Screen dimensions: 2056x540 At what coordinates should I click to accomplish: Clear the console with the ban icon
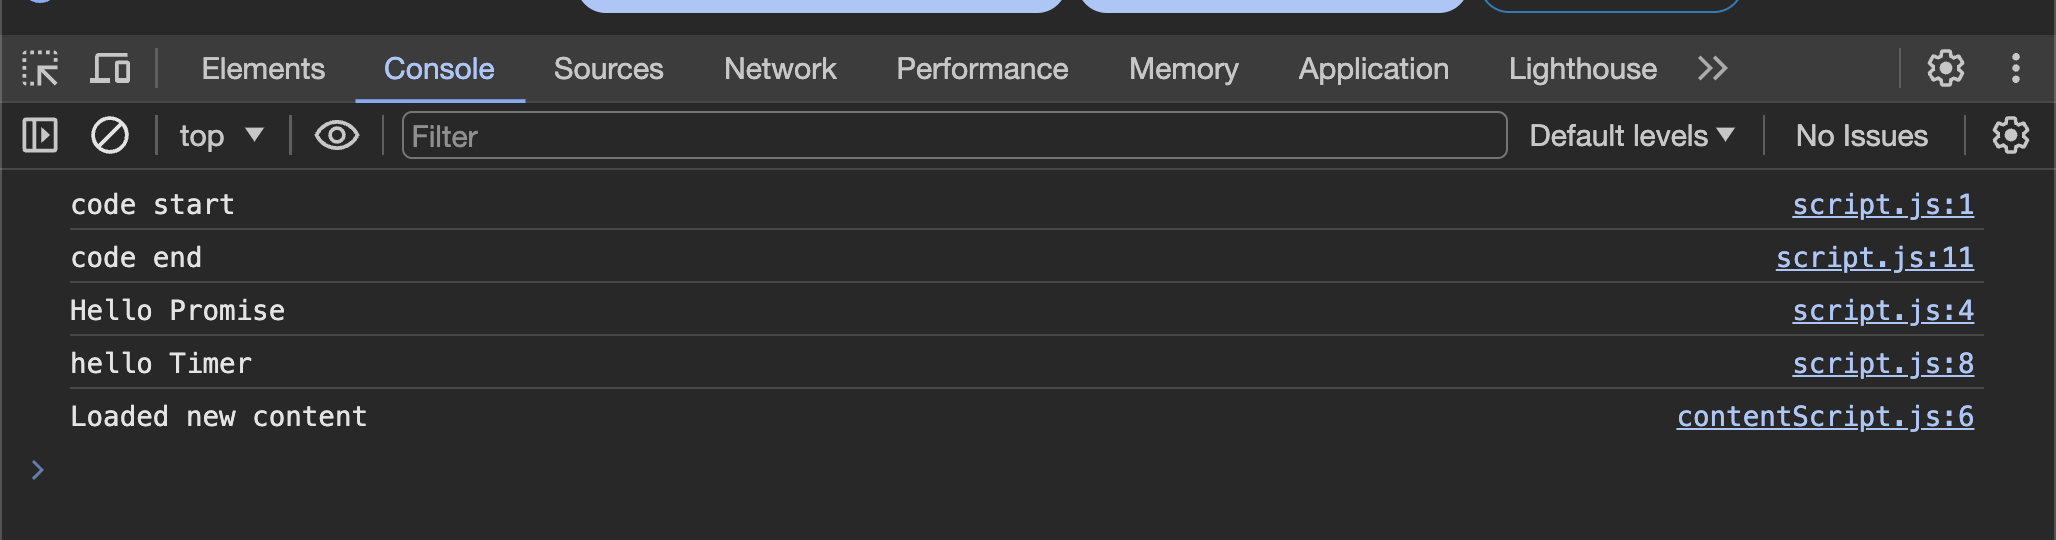click(110, 135)
